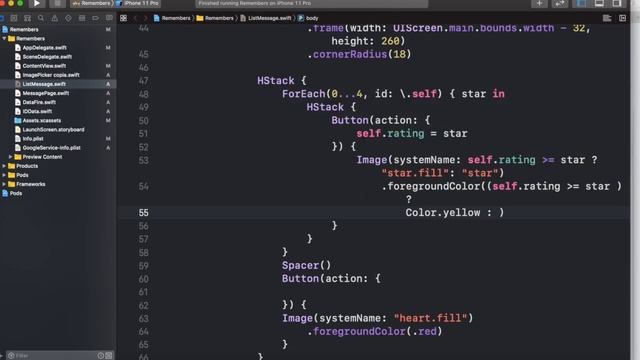Click the activity status bar message
The width and height of the screenshot is (640, 360).
(x=312, y=3)
